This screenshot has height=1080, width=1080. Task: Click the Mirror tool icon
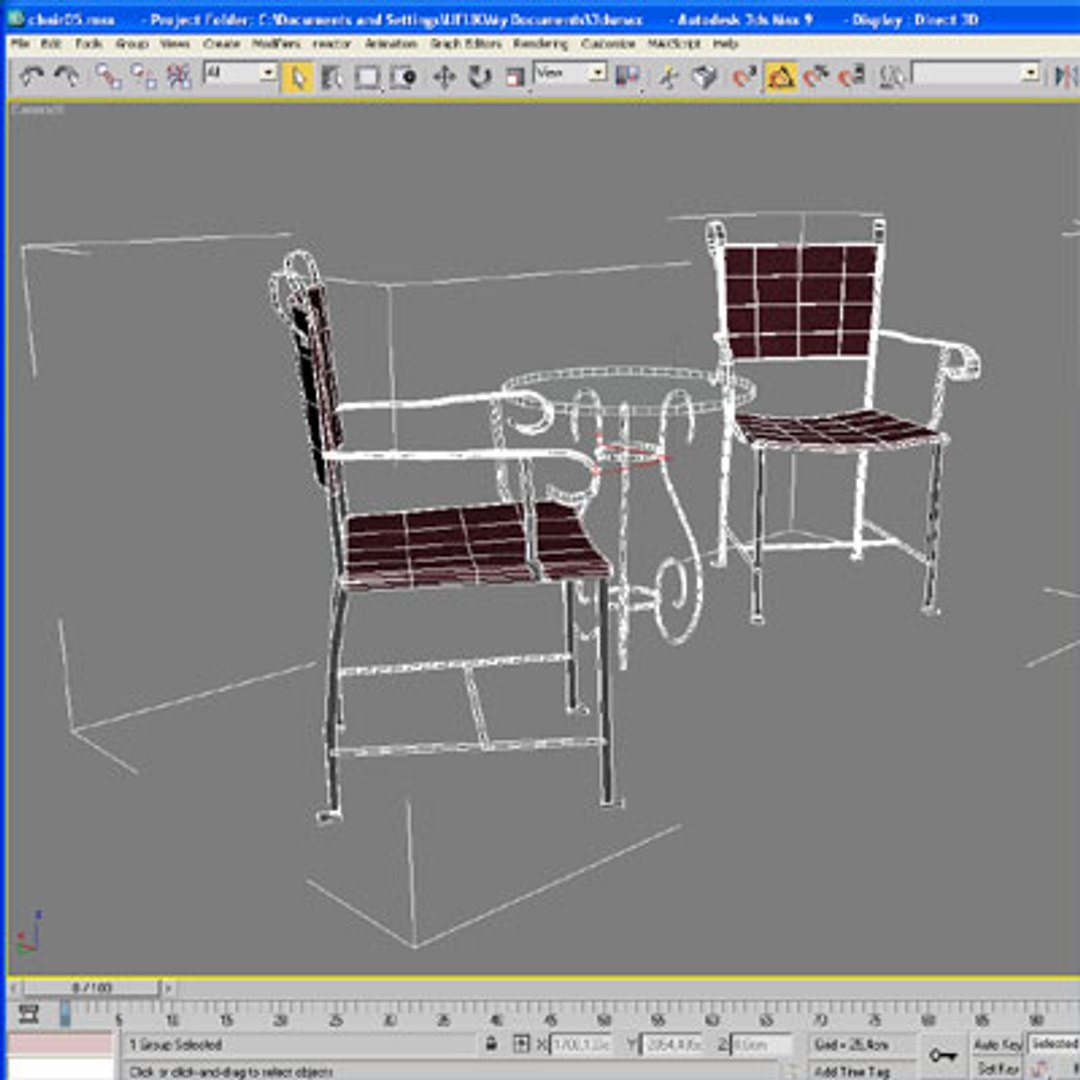click(1065, 76)
